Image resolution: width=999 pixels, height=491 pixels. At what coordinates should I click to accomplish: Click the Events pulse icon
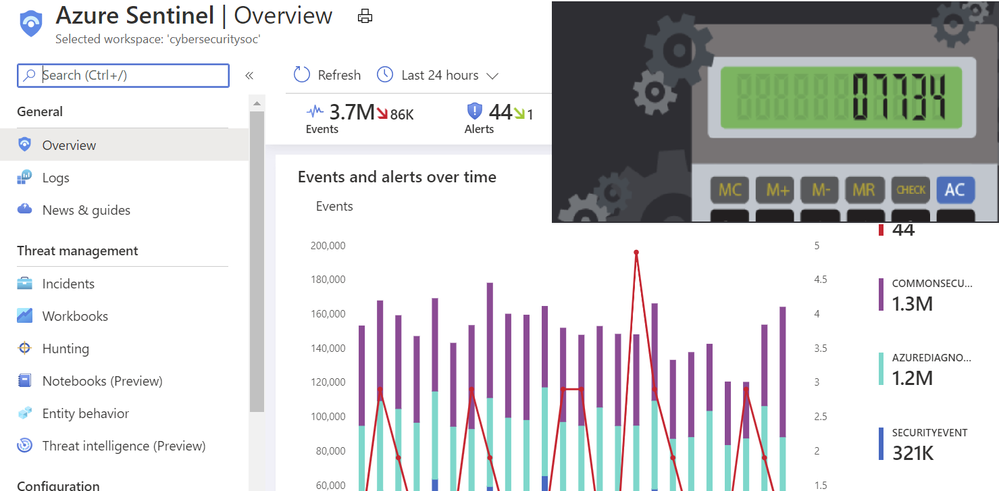point(315,113)
